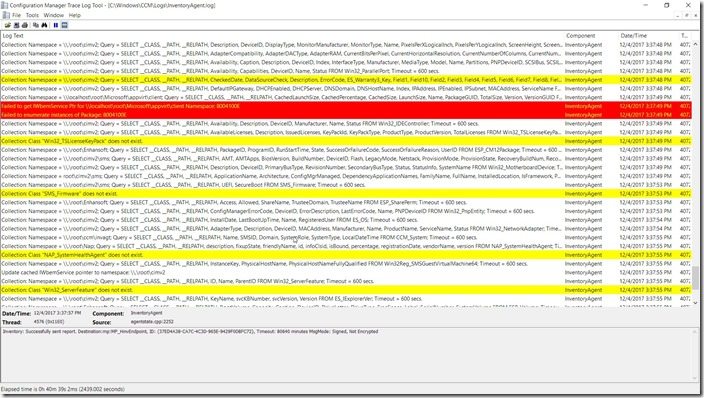Select the row querying ES_IExplorerVer
Screen dimensions: 704x398
[x=346, y=299]
